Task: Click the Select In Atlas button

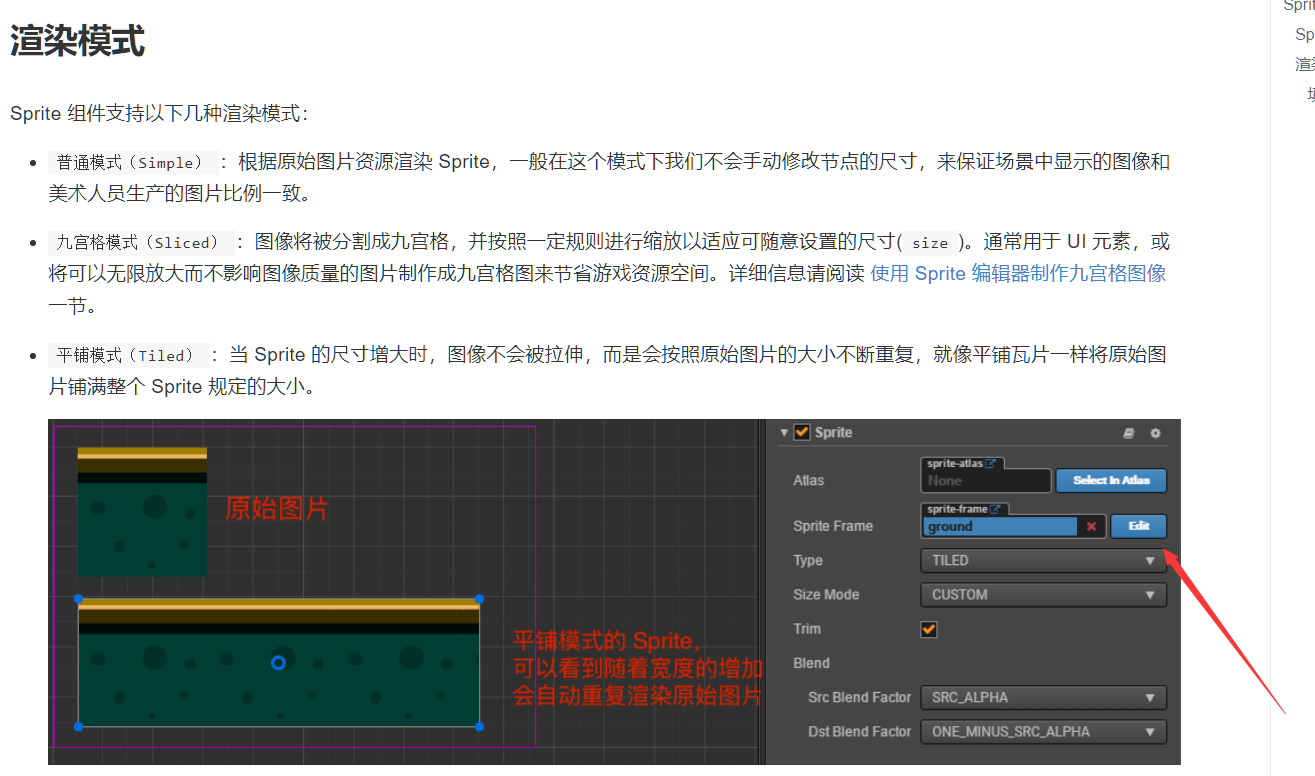Action: coord(1112,480)
